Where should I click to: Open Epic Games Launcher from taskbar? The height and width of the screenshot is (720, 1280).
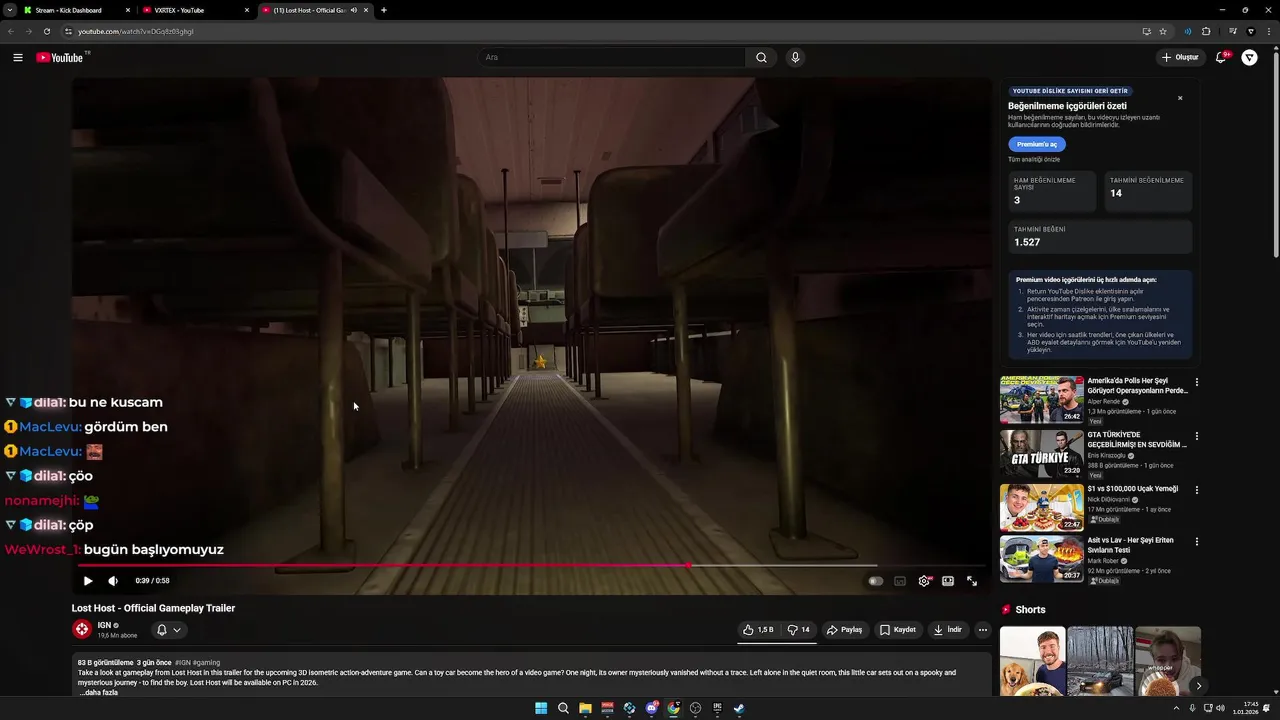[717, 708]
